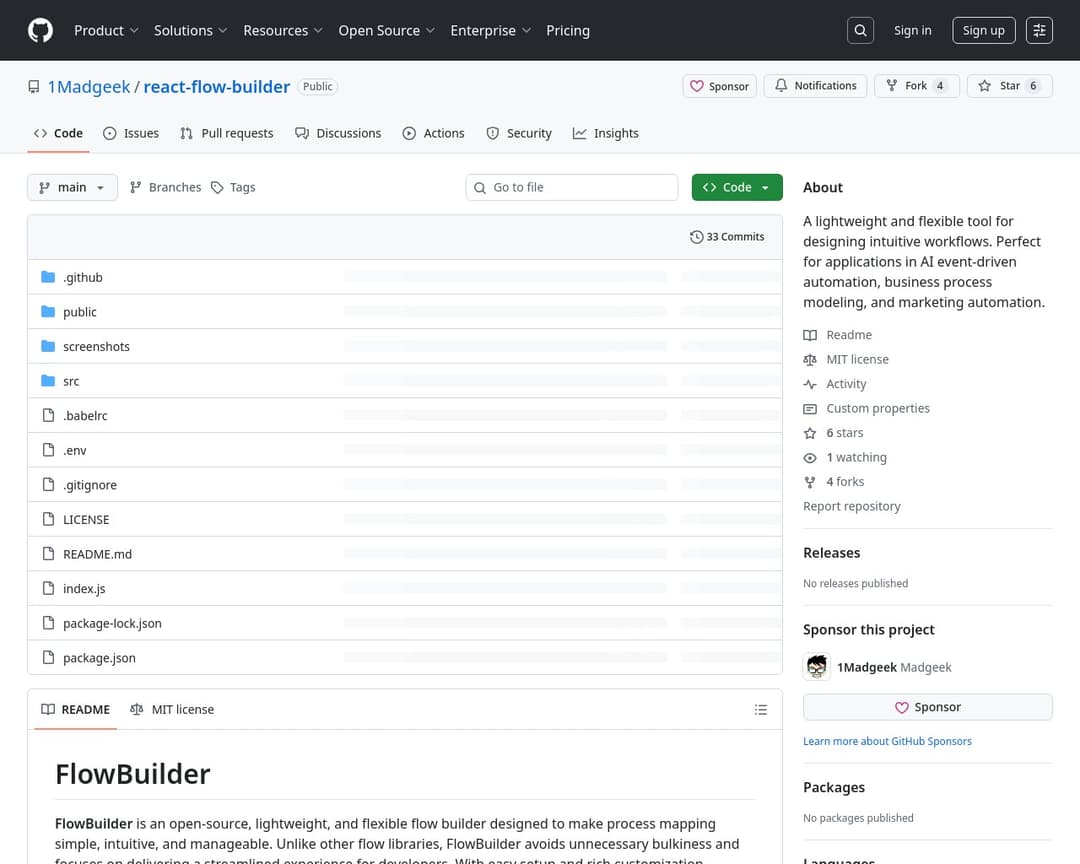Star the react-flow-builder repository
Image resolution: width=1080 pixels, height=864 pixels.
click(1009, 86)
